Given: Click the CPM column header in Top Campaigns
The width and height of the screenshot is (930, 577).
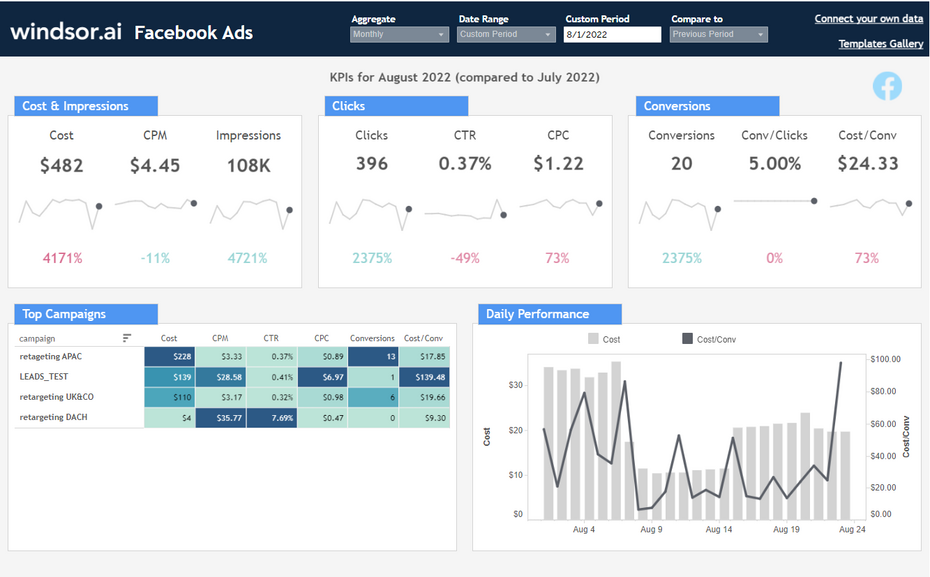Looking at the screenshot, I should (220, 338).
